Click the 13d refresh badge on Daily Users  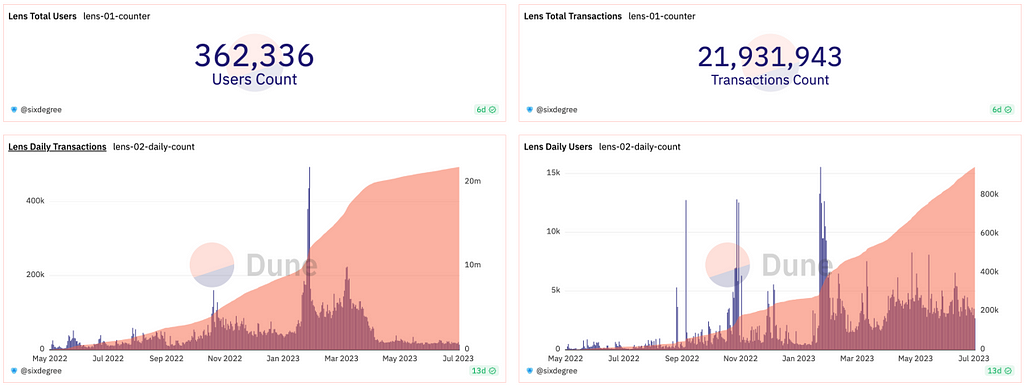(x=1000, y=371)
